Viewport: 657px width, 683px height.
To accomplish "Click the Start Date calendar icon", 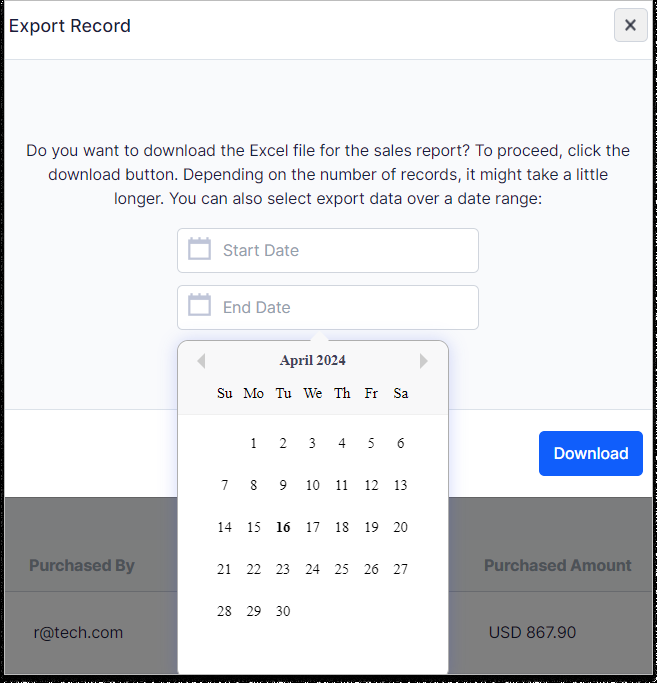I will click(x=200, y=249).
